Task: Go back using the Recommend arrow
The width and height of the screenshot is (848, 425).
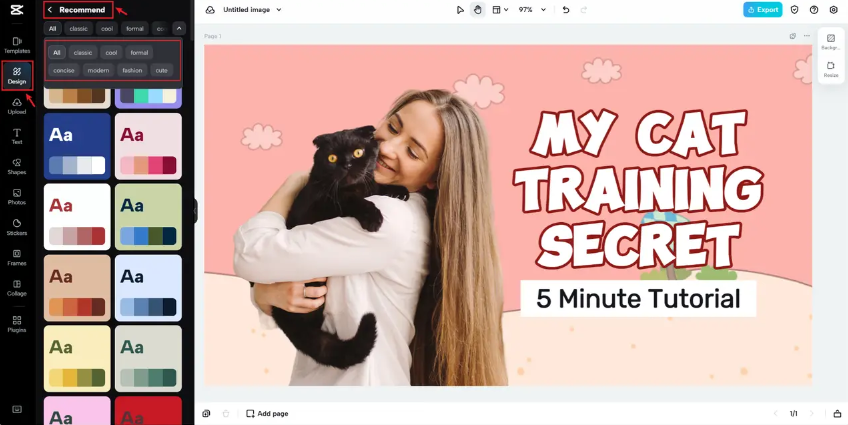Action: 50,10
